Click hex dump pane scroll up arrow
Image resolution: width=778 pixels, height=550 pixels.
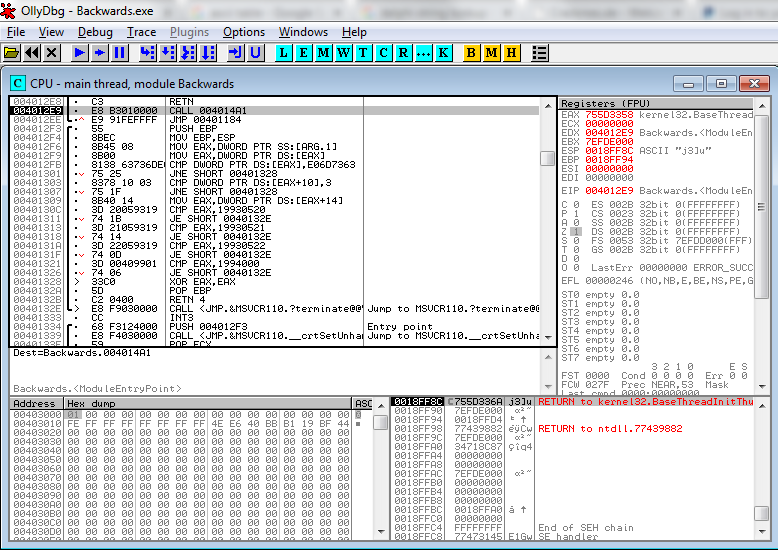(x=381, y=406)
